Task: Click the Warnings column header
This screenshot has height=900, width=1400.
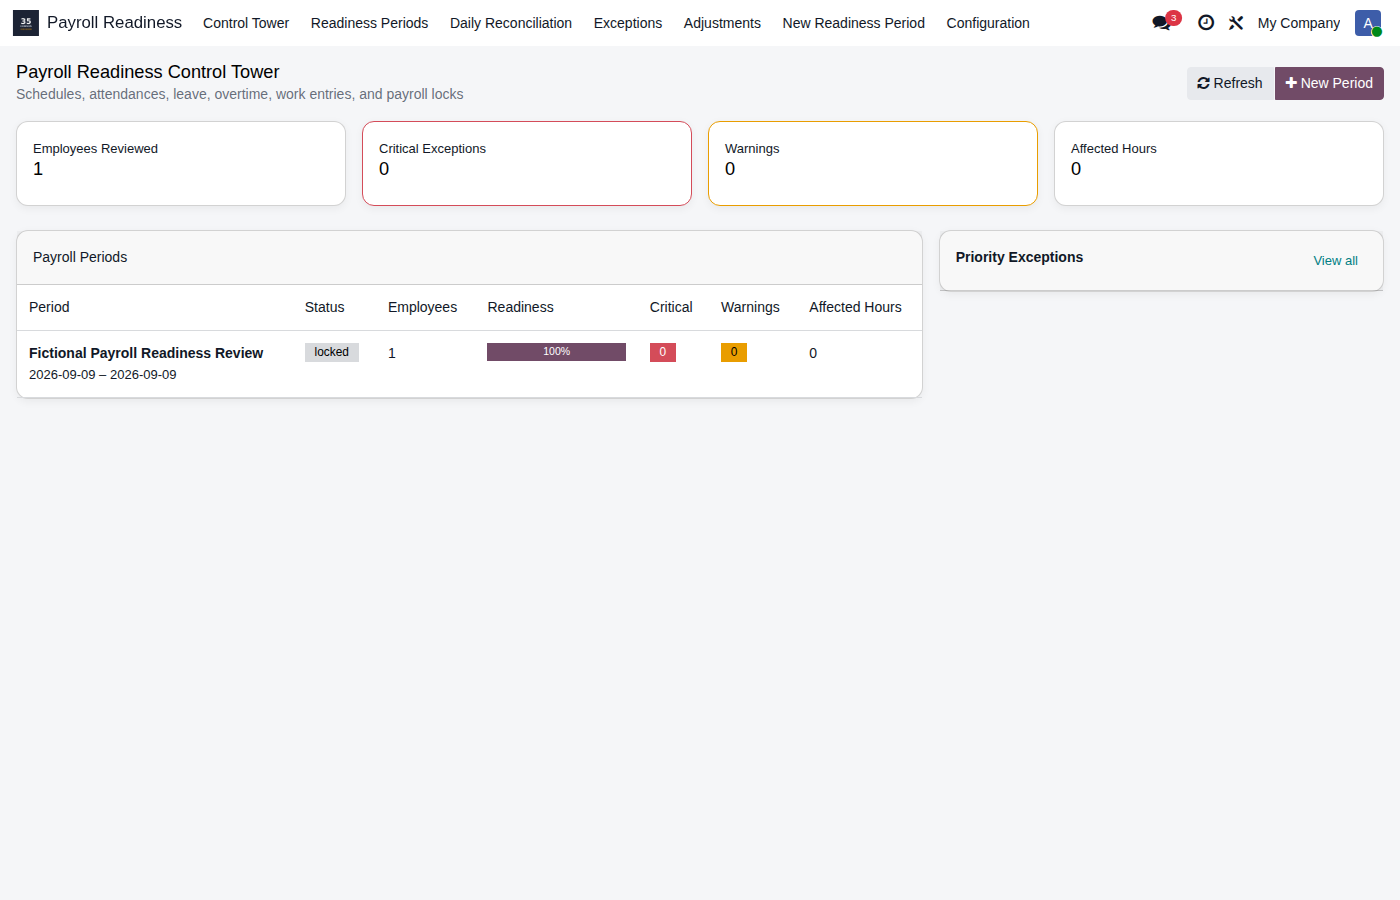Action: [x=750, y=307]
